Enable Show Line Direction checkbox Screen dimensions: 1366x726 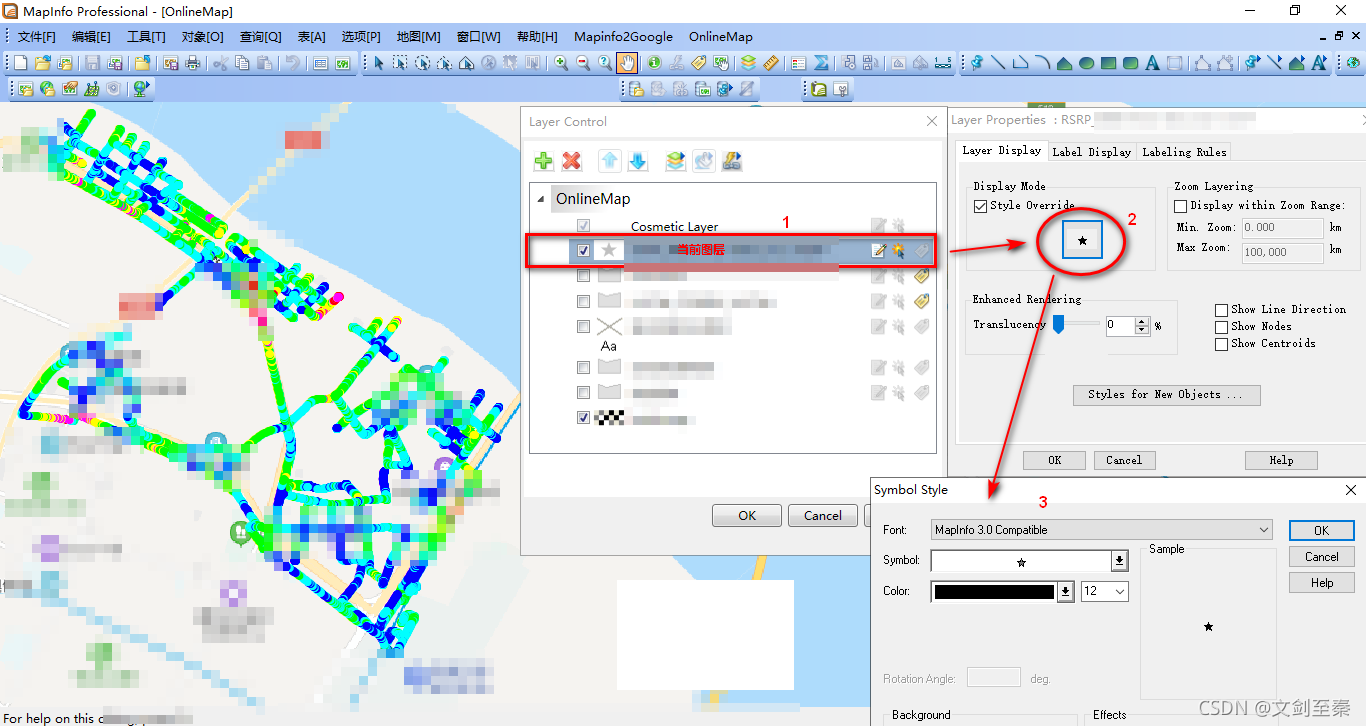pyautogui.click(x=1221, y=310)
